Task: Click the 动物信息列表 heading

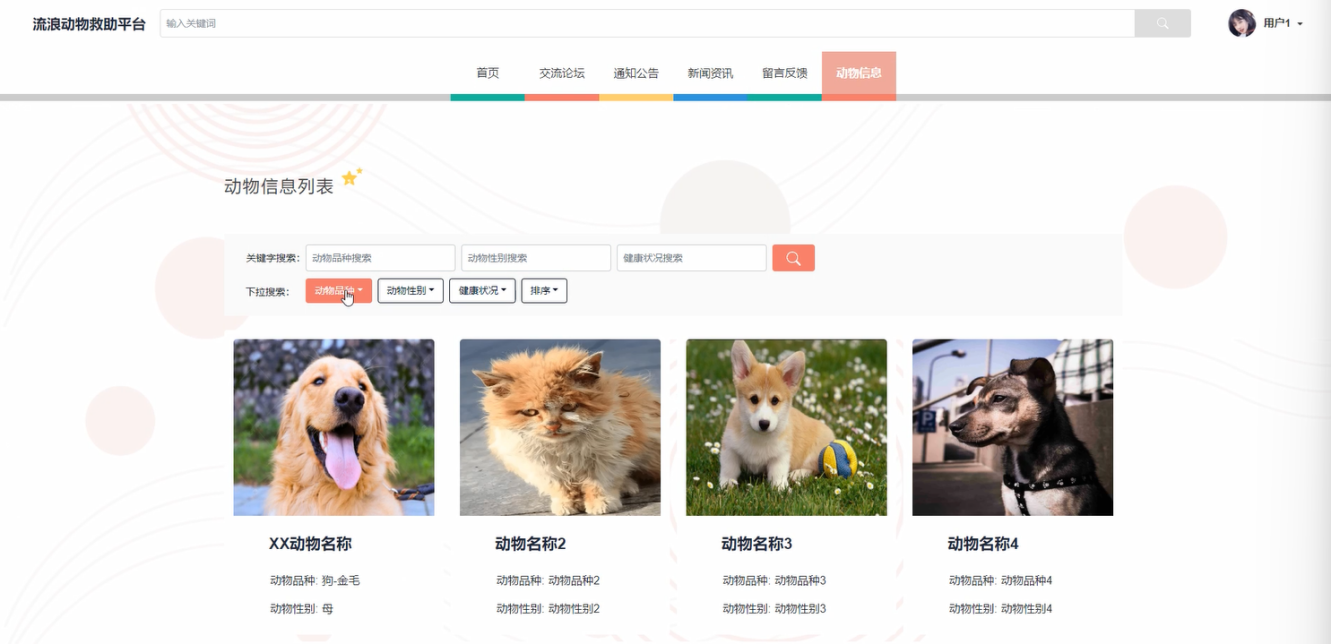Action: 279,186
